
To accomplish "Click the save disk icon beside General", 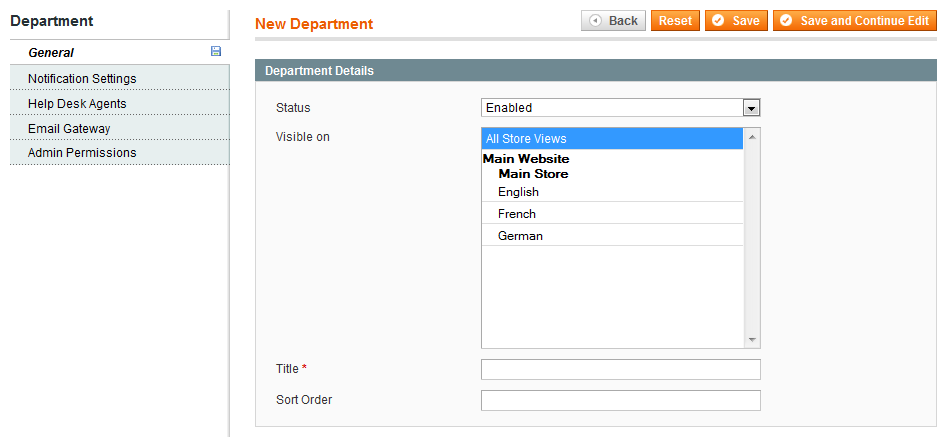I will (216, 52).
